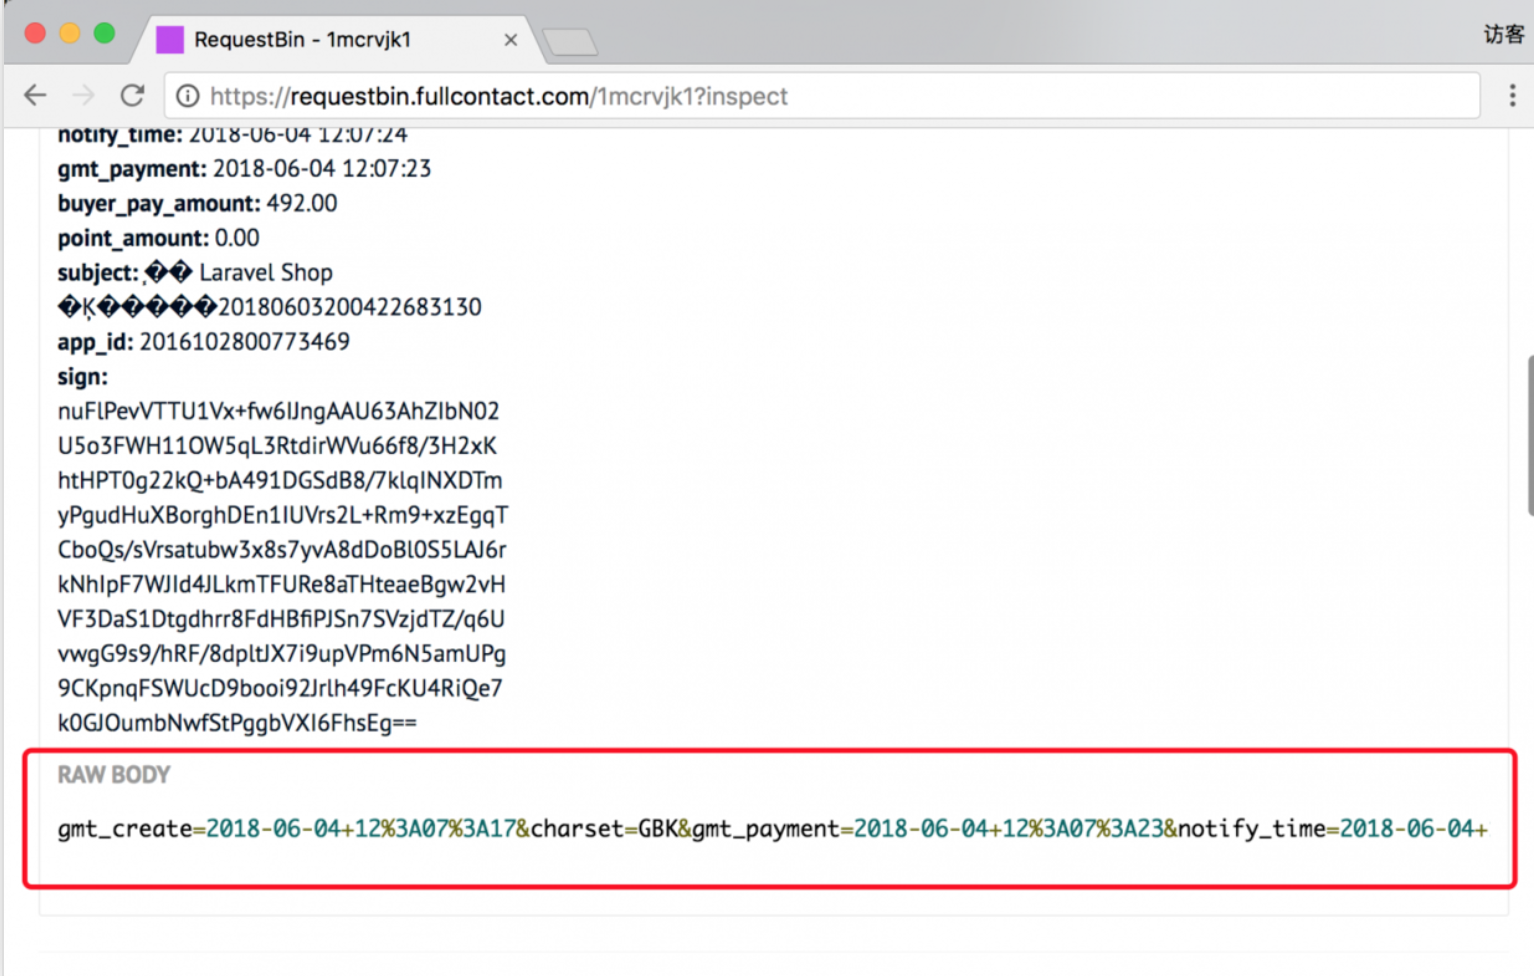The width and height of the screenshot is (1534, 976).
Task: Click signature line starting nuFlPevVTTU1Vx
Action: 278,411
